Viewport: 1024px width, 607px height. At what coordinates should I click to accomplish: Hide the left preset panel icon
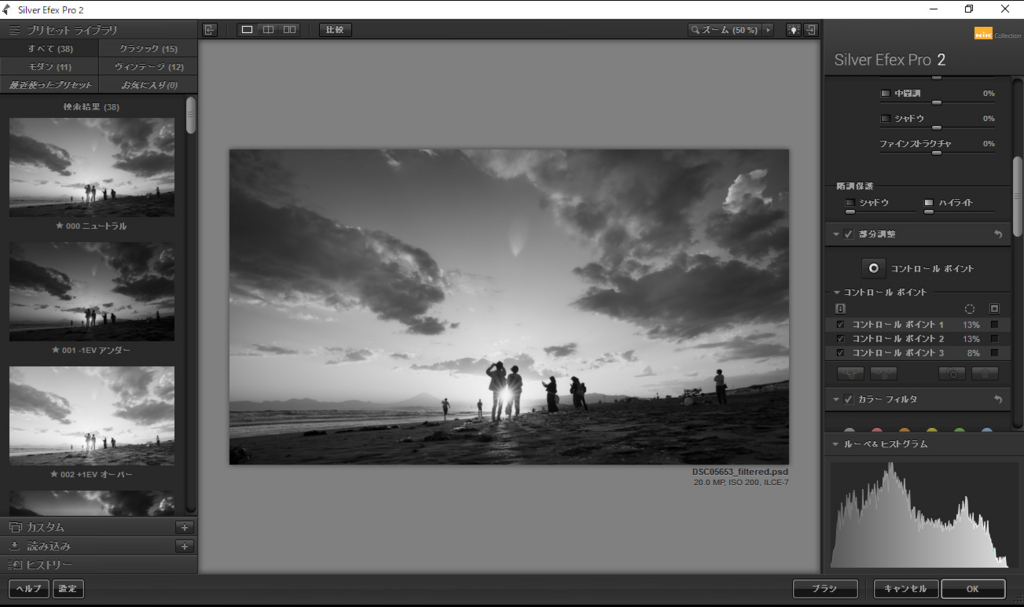[210, 30]
